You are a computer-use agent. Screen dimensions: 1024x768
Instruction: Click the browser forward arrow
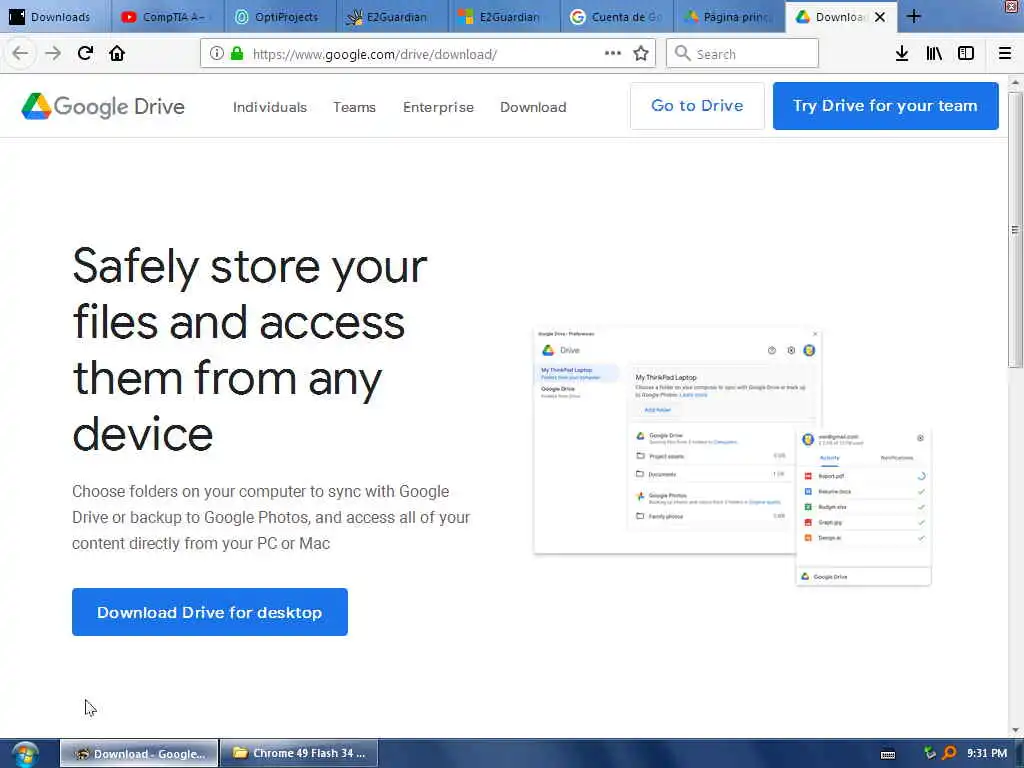click(53, 54)
